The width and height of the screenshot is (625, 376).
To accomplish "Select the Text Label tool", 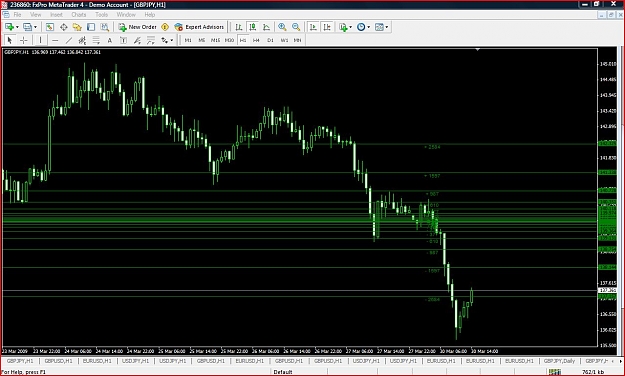I will point(123,40).
